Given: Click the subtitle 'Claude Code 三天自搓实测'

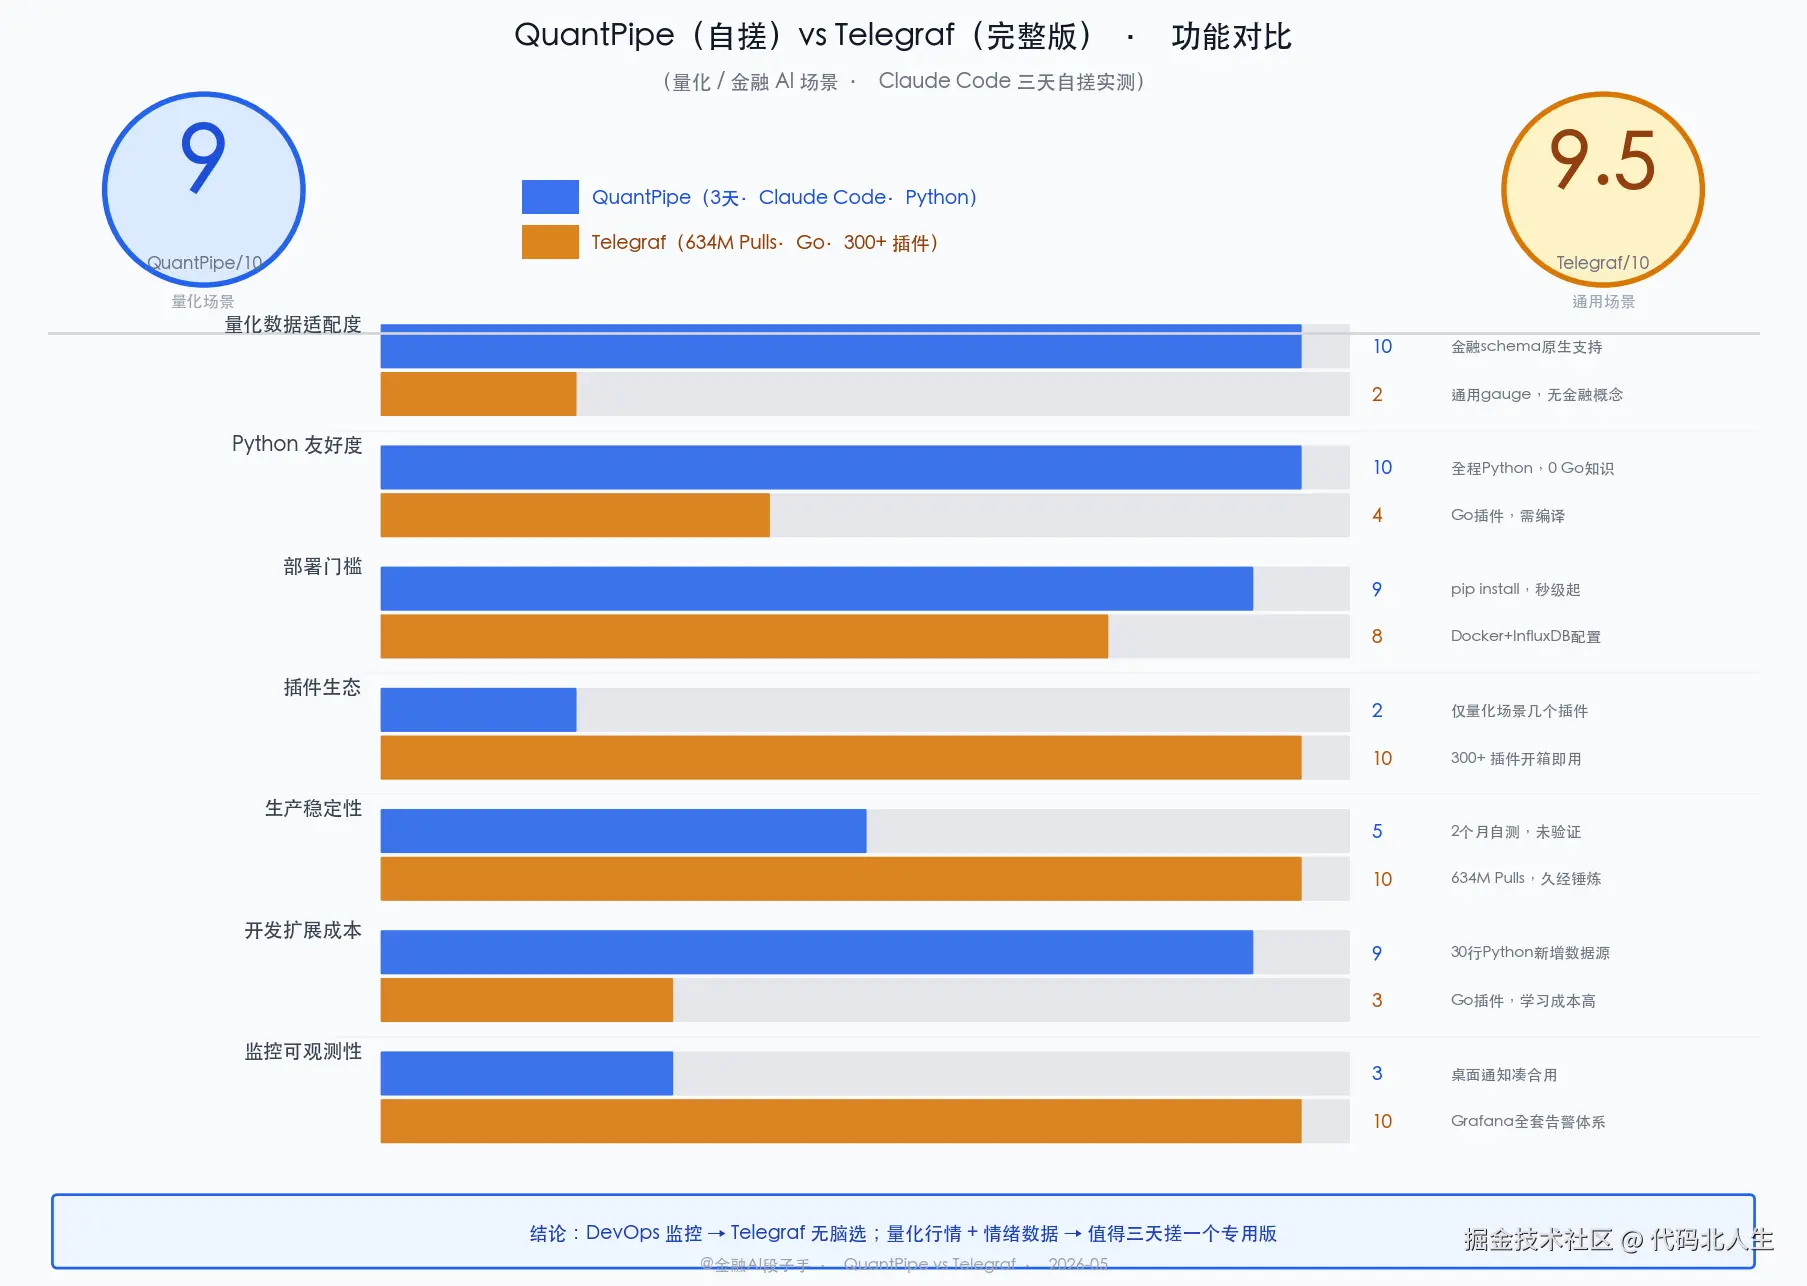Looking at the screenshot, I should (1010, 81).
